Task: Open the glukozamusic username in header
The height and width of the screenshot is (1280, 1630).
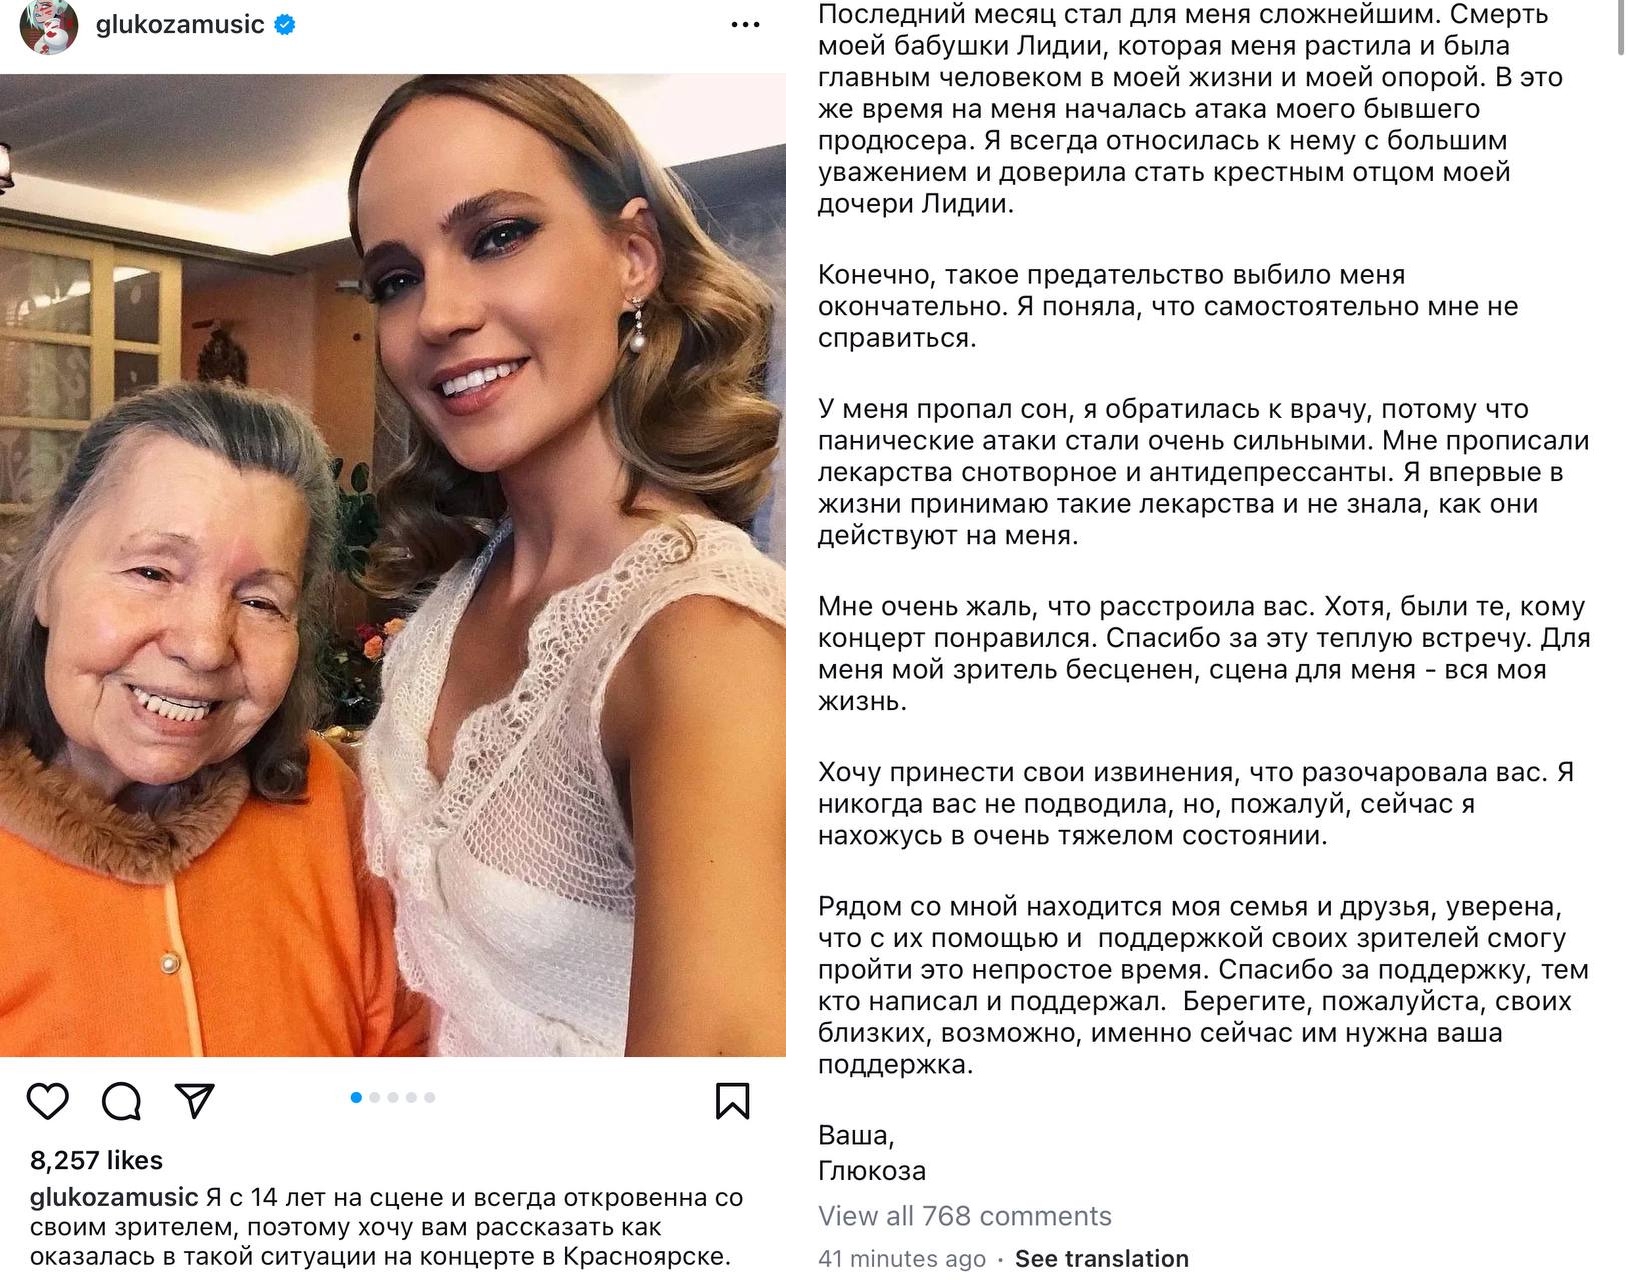Action: click(x=180, y=24)
